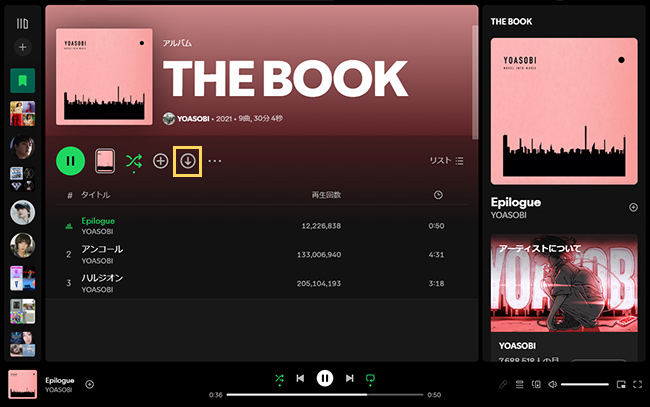Create new playlist with plus button

(22, 47)
